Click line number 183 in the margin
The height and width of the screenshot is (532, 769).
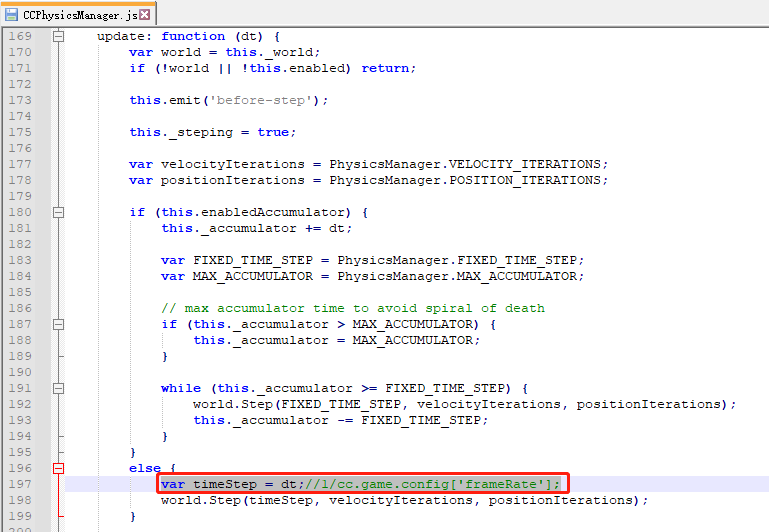coord(20,260)
